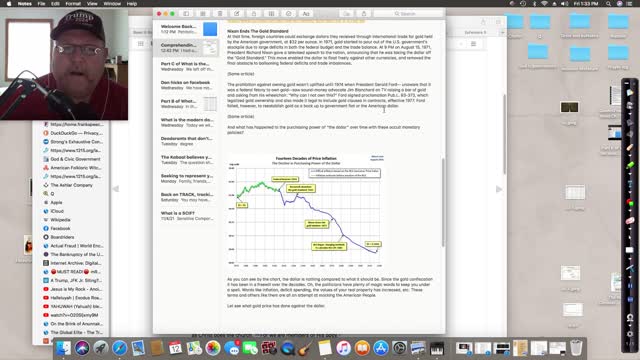The height and width of the screenshot is (360, 640).
Task: Click the left arrow in the background window
Action: click(116, 189)
